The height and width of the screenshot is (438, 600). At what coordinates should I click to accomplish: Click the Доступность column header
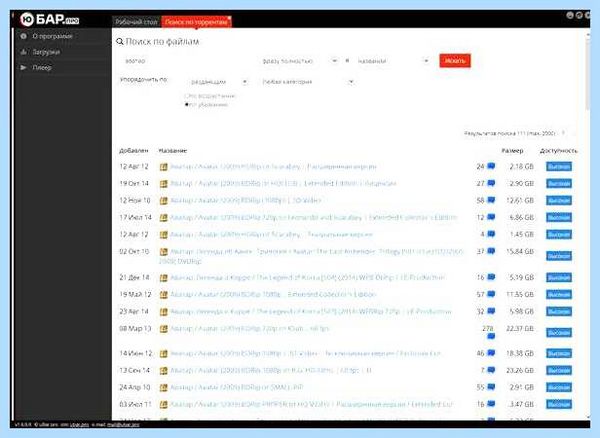(558, 151)
